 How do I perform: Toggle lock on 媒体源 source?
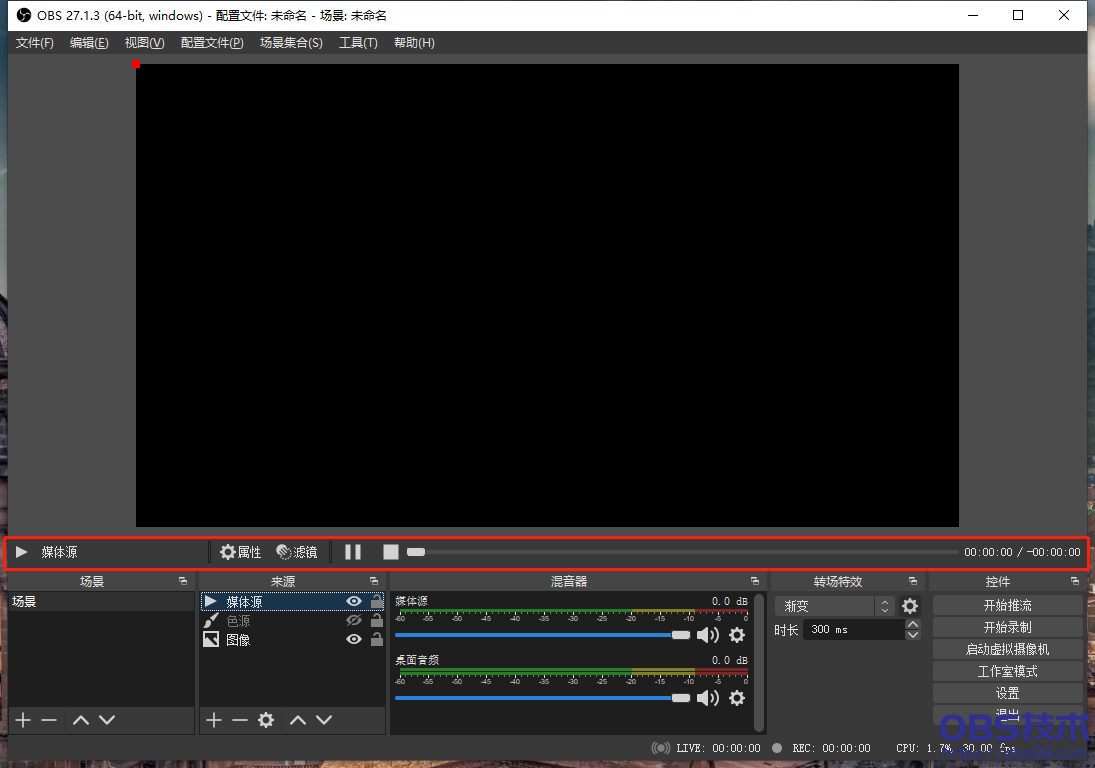click(x=376, y=600)
